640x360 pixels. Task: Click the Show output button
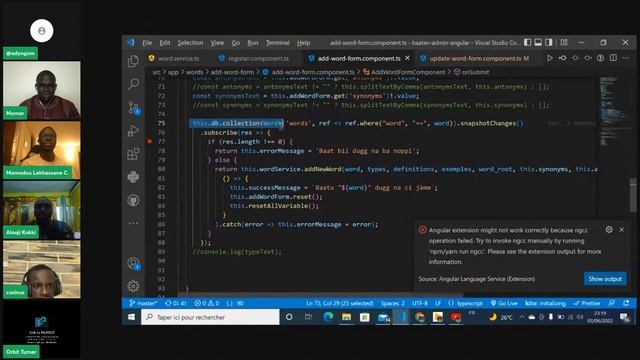[605, 279]
